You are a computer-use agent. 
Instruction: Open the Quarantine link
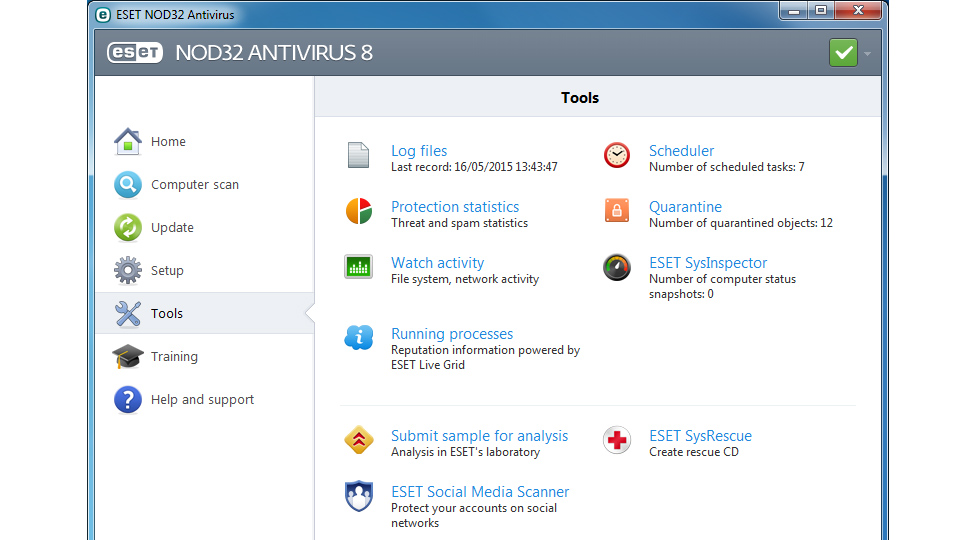point(685,207)
